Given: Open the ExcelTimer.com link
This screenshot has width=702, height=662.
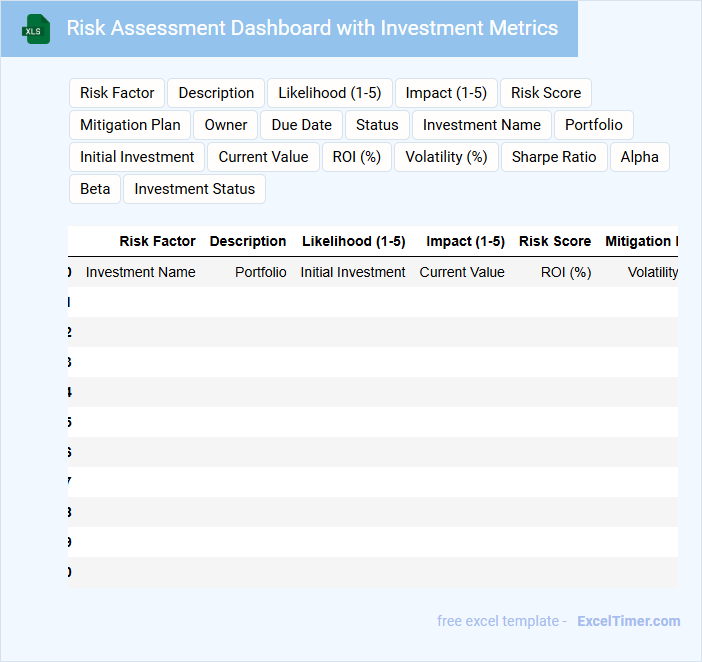Looking at the screenshot, I should [x=628, y=621].
